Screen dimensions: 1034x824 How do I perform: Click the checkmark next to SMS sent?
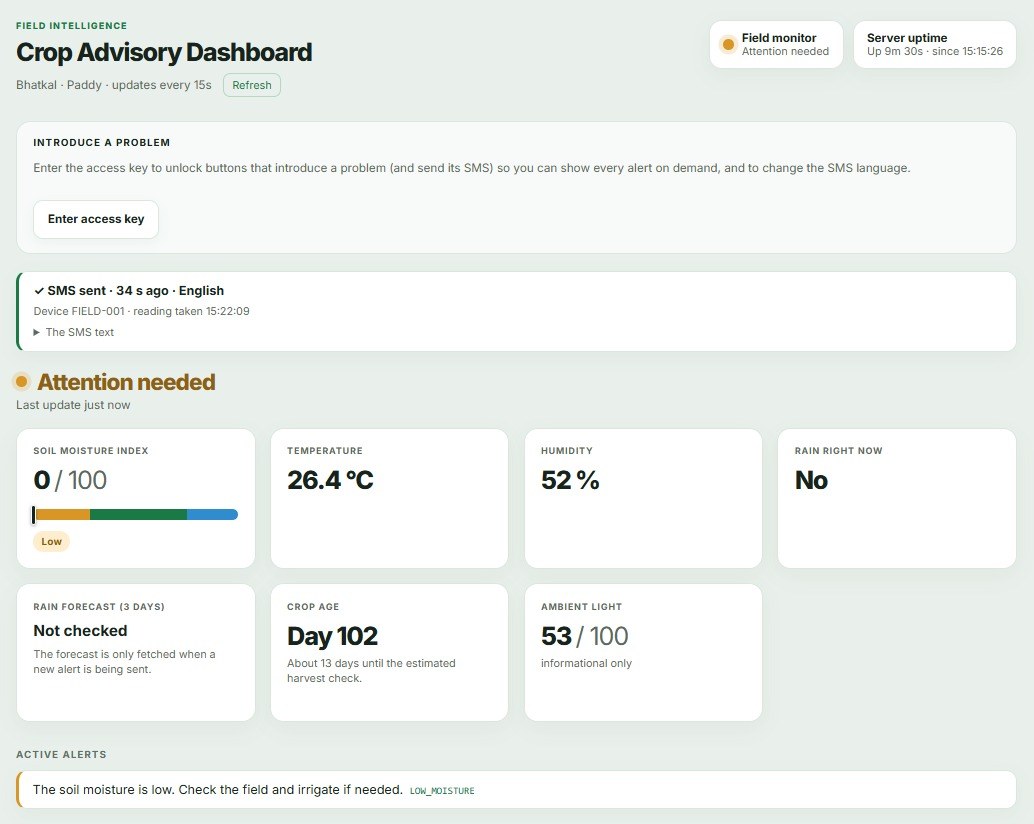[39, 291]
